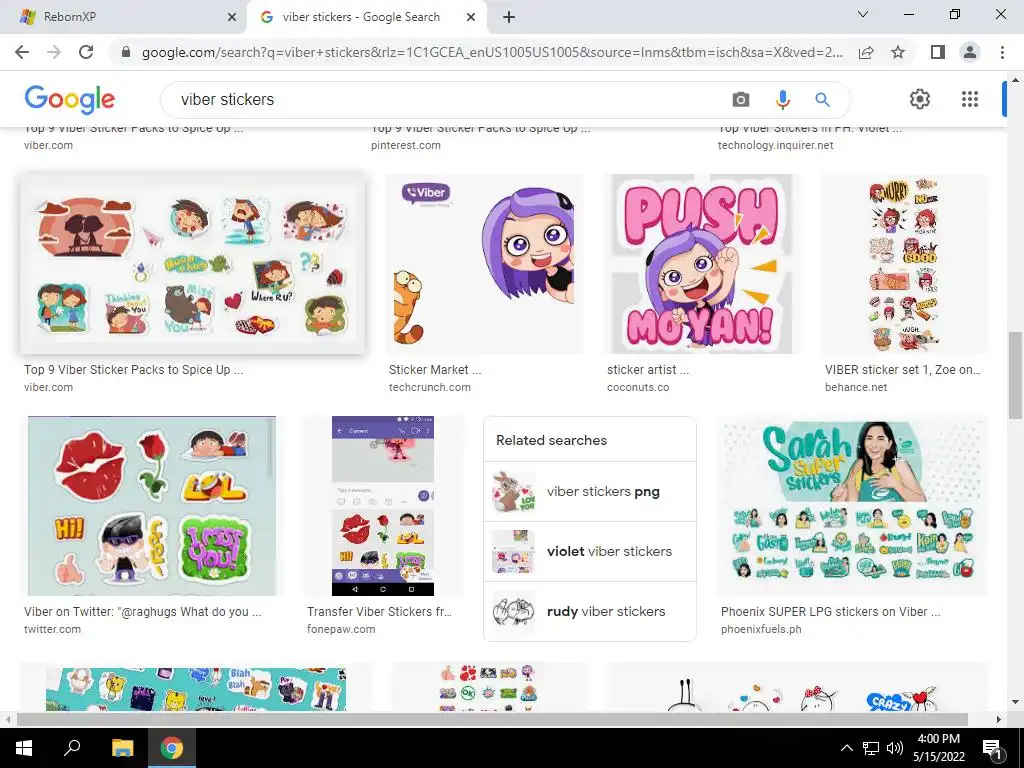Image resolution: width=1024 pixels, height=768 pixels.
Task: Select related search viber stickers png
Action: tap(590, 492)
